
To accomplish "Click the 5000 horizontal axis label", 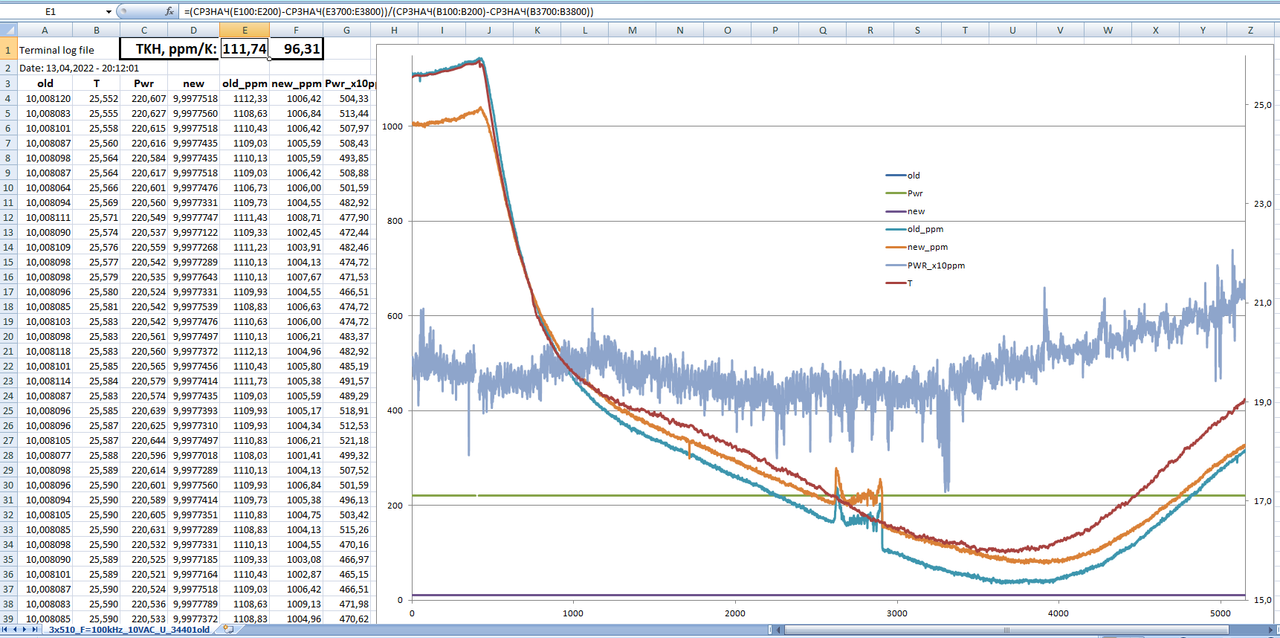I will click(1220, 613).
